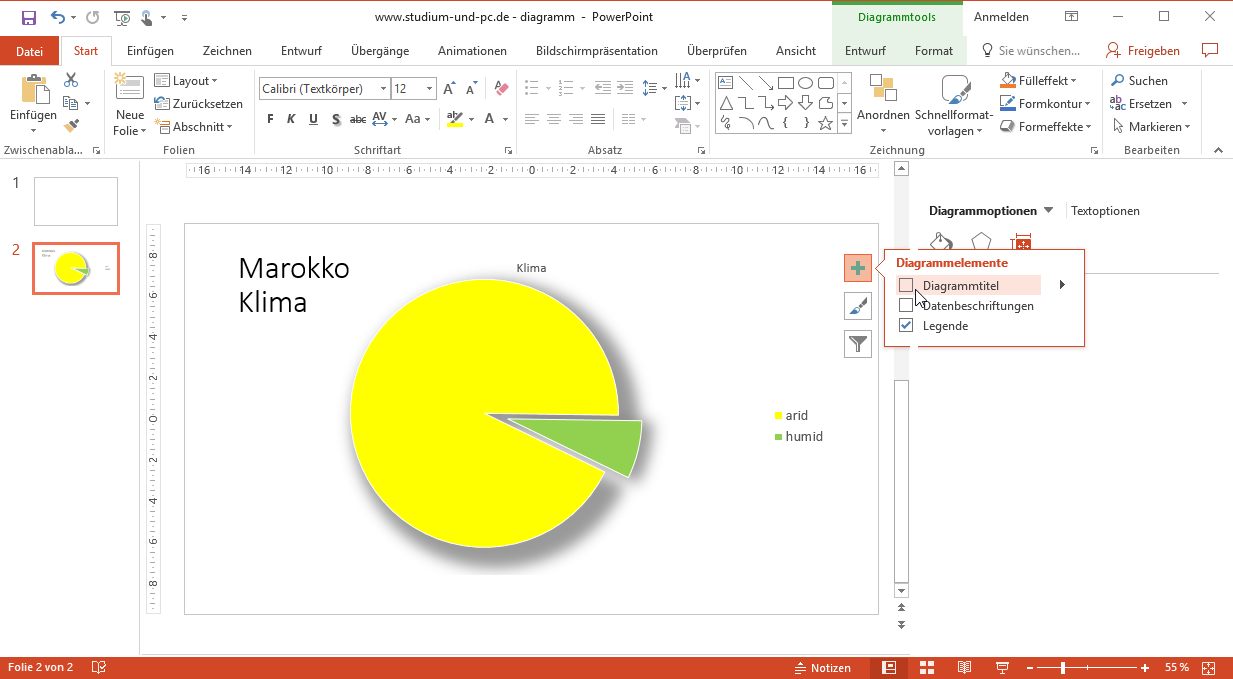Open the Notizen pane from status bar
The image size is (1233, 679).
[x=823, y=667]
